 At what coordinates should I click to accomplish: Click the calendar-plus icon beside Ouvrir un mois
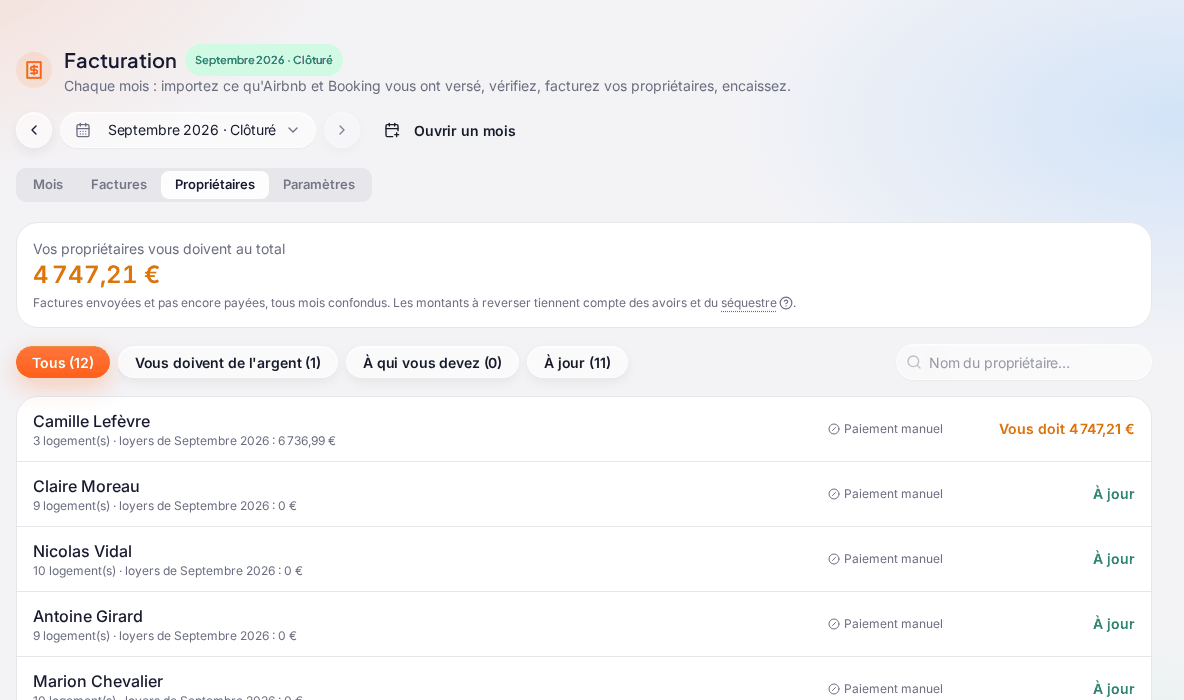click(392, 131)
